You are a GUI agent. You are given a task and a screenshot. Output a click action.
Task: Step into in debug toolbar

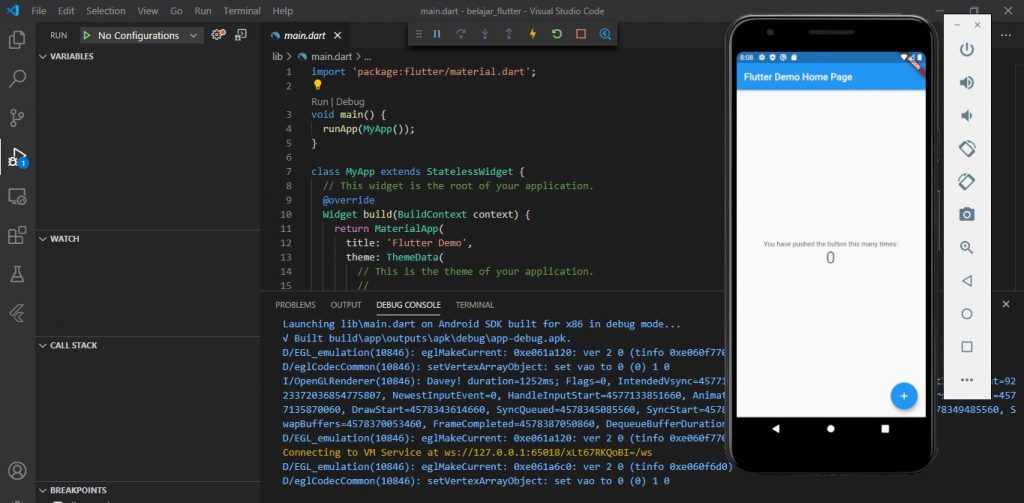click(x=485, y=34)
